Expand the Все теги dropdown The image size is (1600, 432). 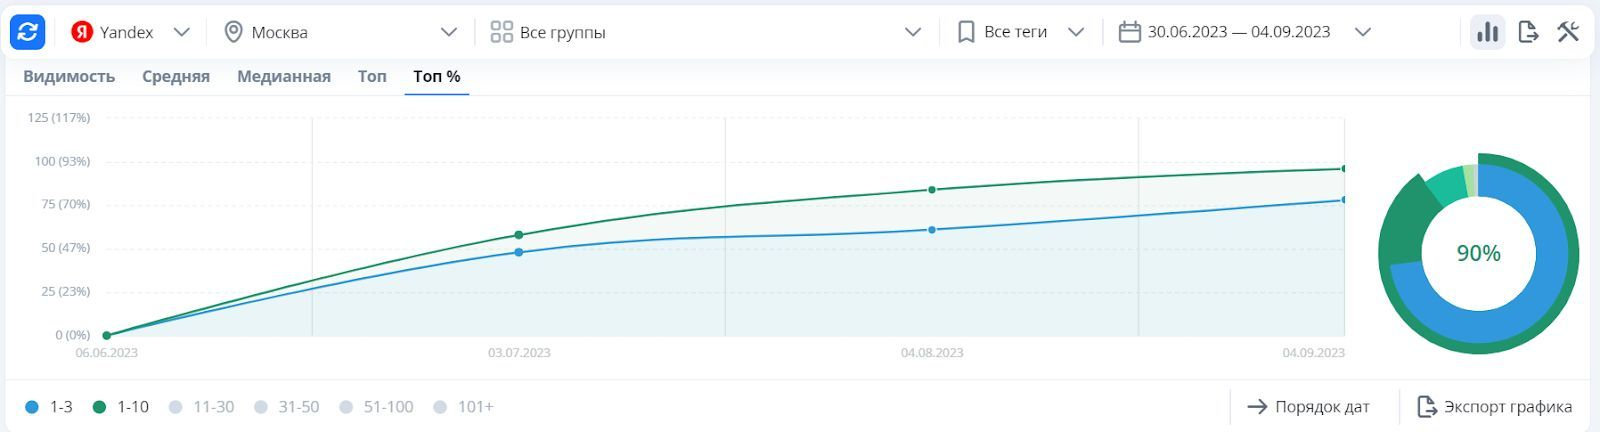pyautogui.click(x=1076, y=32)
